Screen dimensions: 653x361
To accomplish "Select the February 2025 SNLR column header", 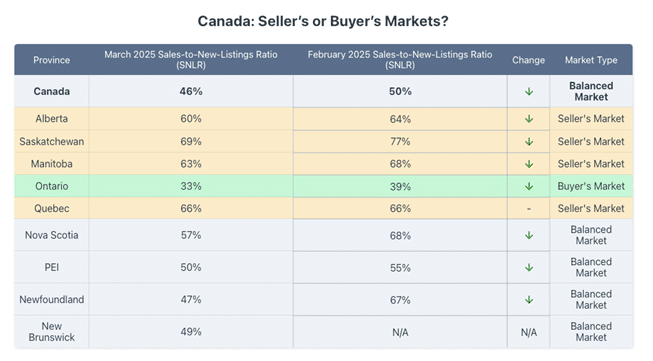I will [x=400, y=60].
